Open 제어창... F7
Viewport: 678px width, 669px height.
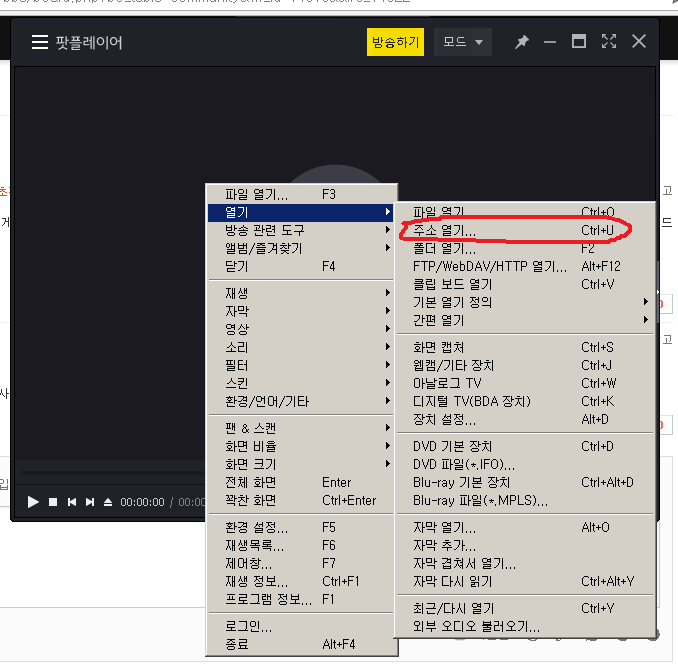[301, 563]
